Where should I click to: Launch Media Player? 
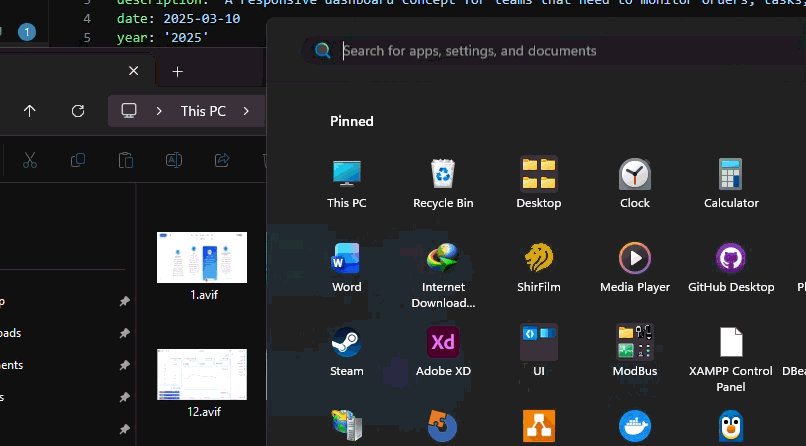pyautogui.click(x=635, y=267)
